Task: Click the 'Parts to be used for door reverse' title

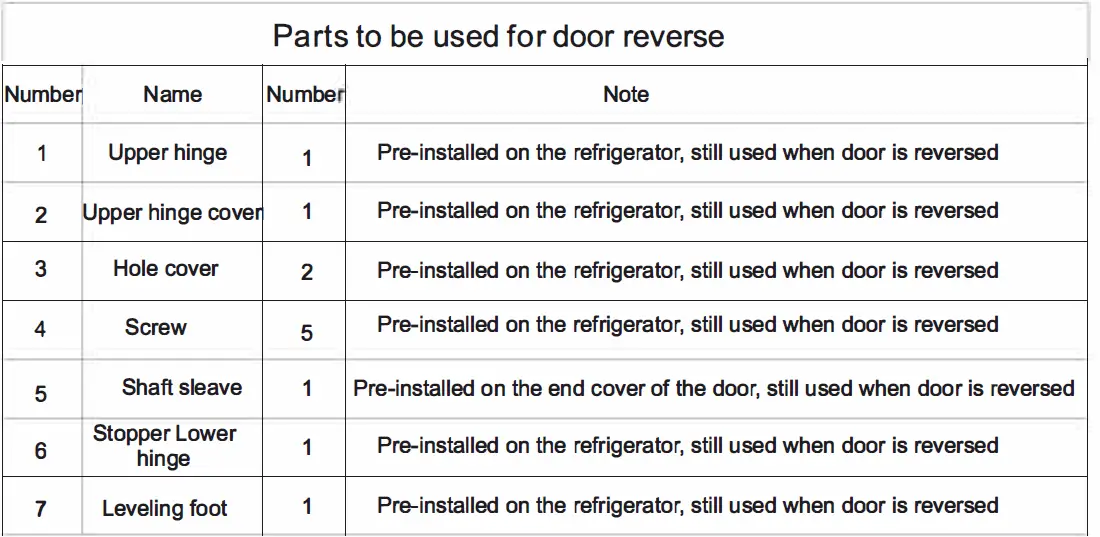Action: click(498, 37)
